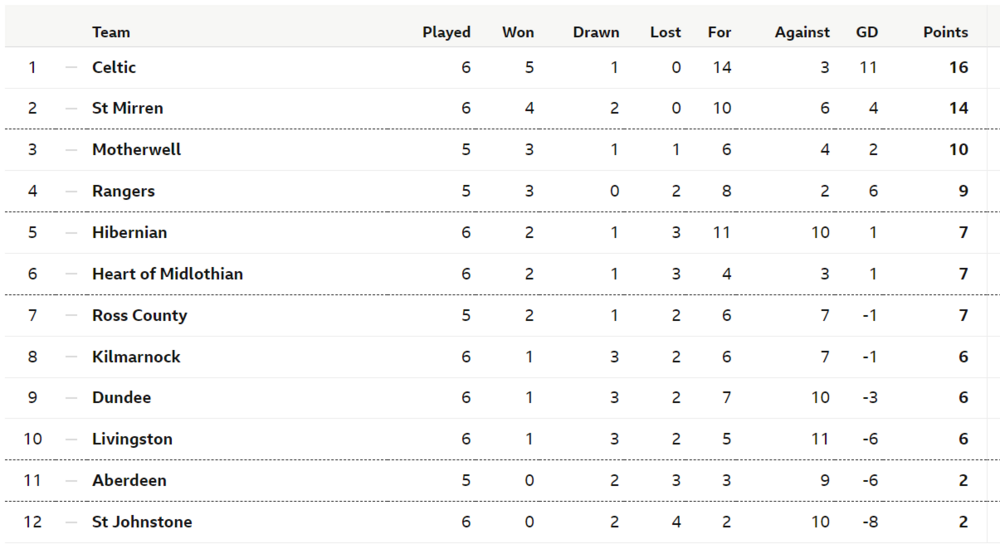This screenshot has height=544, width=1000.
Task: Open the St Johnstone team link
Action: (142, 522)
